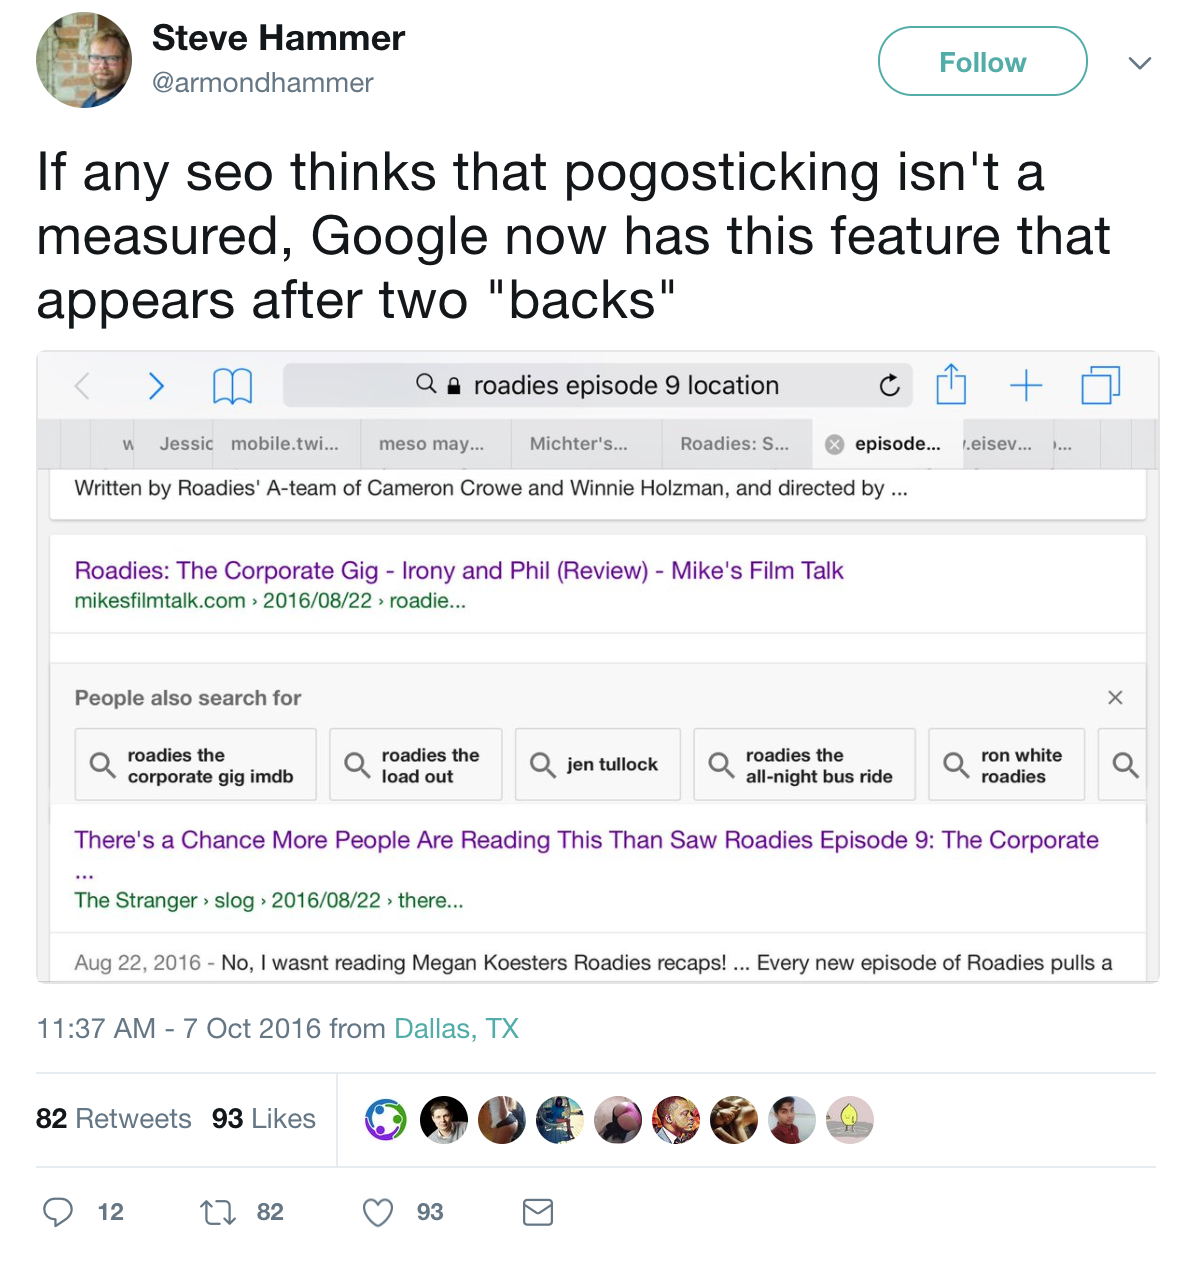Open the tweet options chevron dropdown
1184x1264 pixels.
pos(1139,63)
